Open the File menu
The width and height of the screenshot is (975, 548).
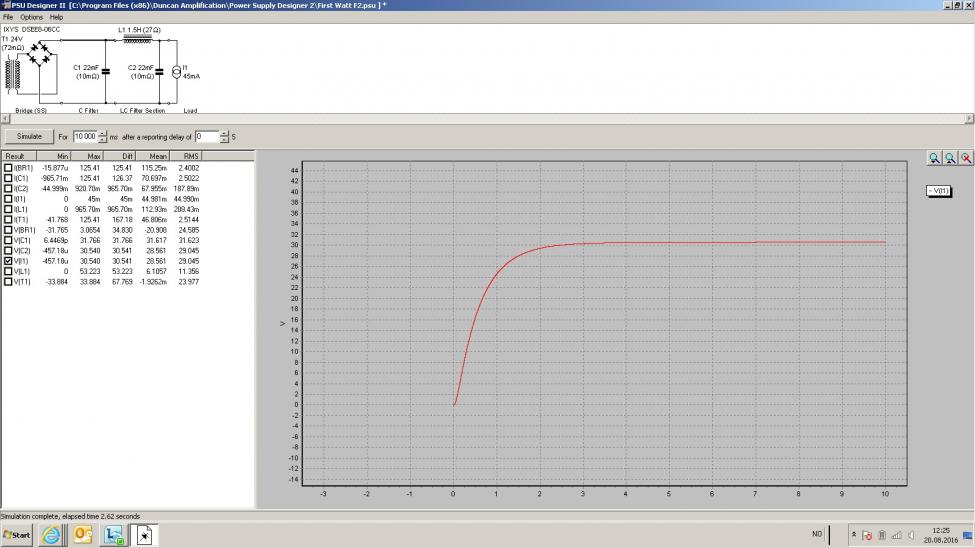pyautogui.click(x=8, y=17)
